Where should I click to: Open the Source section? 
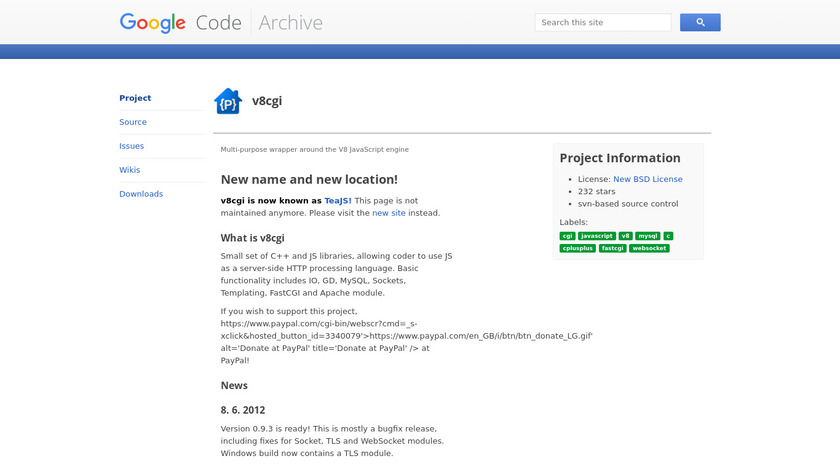[x=133, y=122]
